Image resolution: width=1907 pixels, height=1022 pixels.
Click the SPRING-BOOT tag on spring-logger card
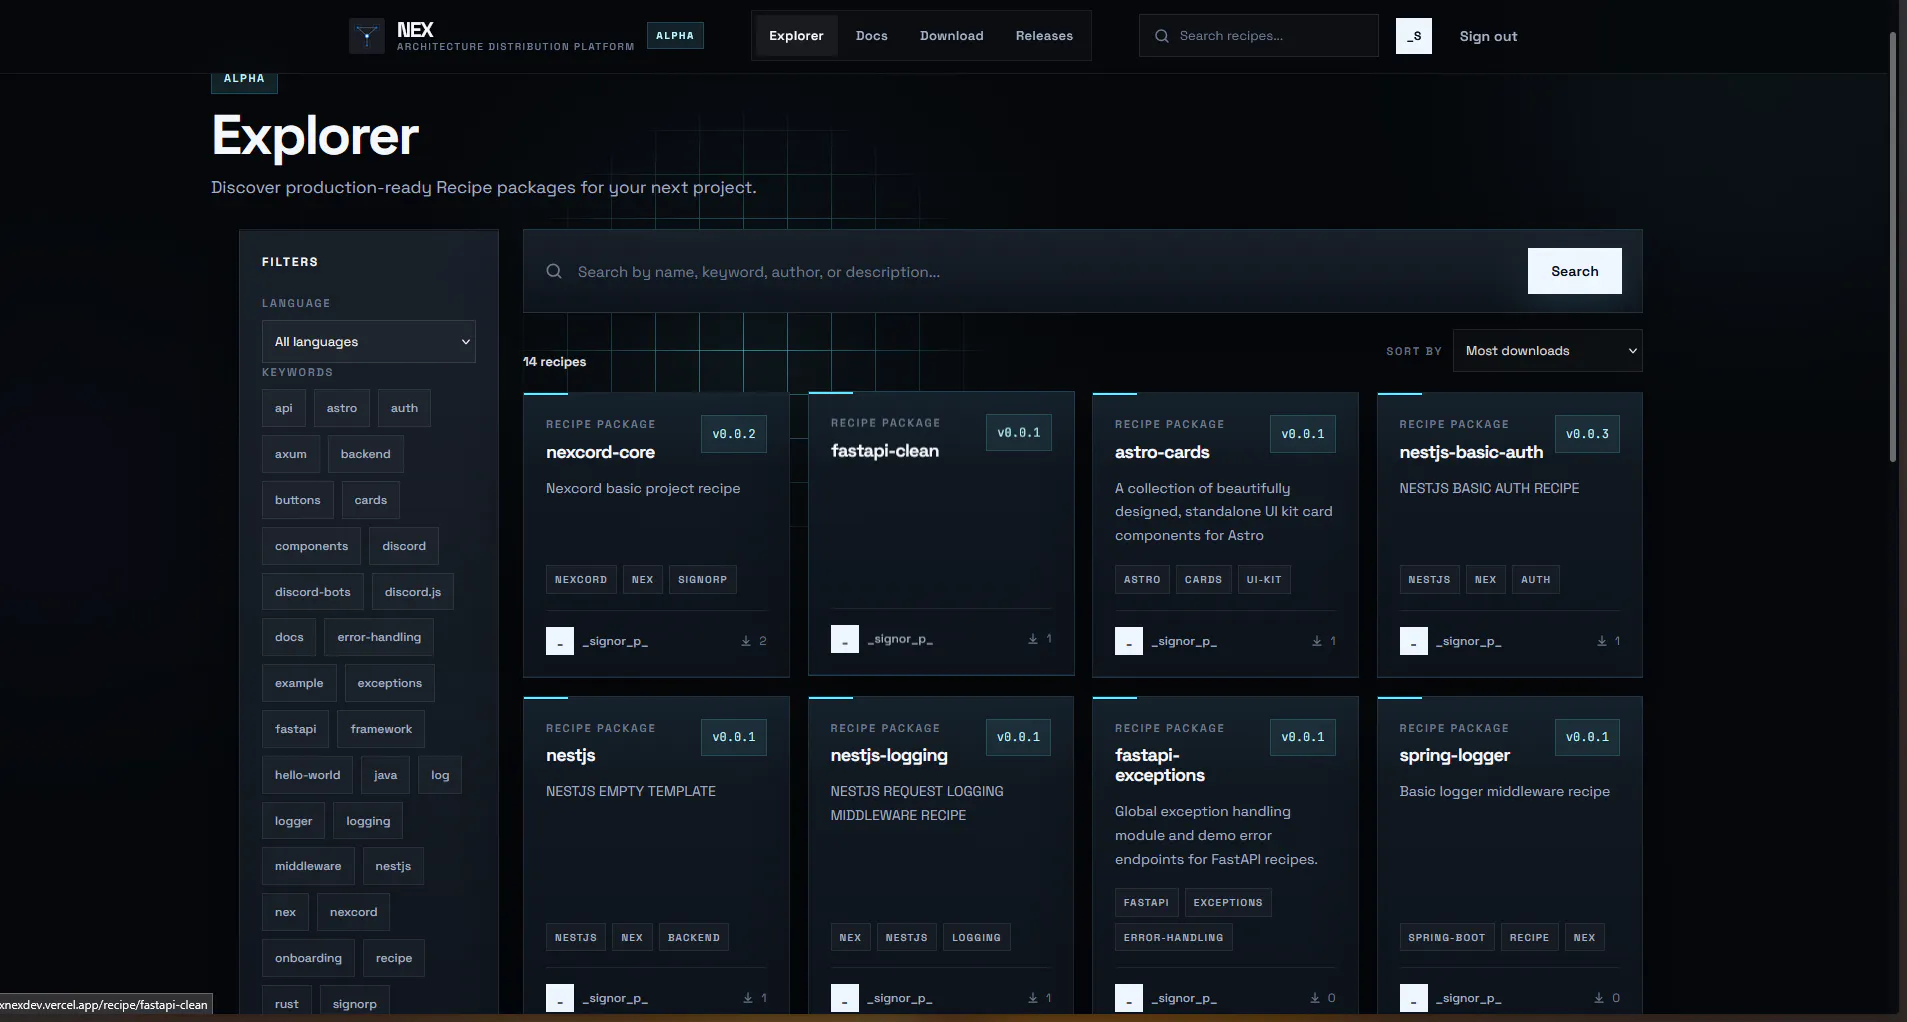tap(1447, 938)
